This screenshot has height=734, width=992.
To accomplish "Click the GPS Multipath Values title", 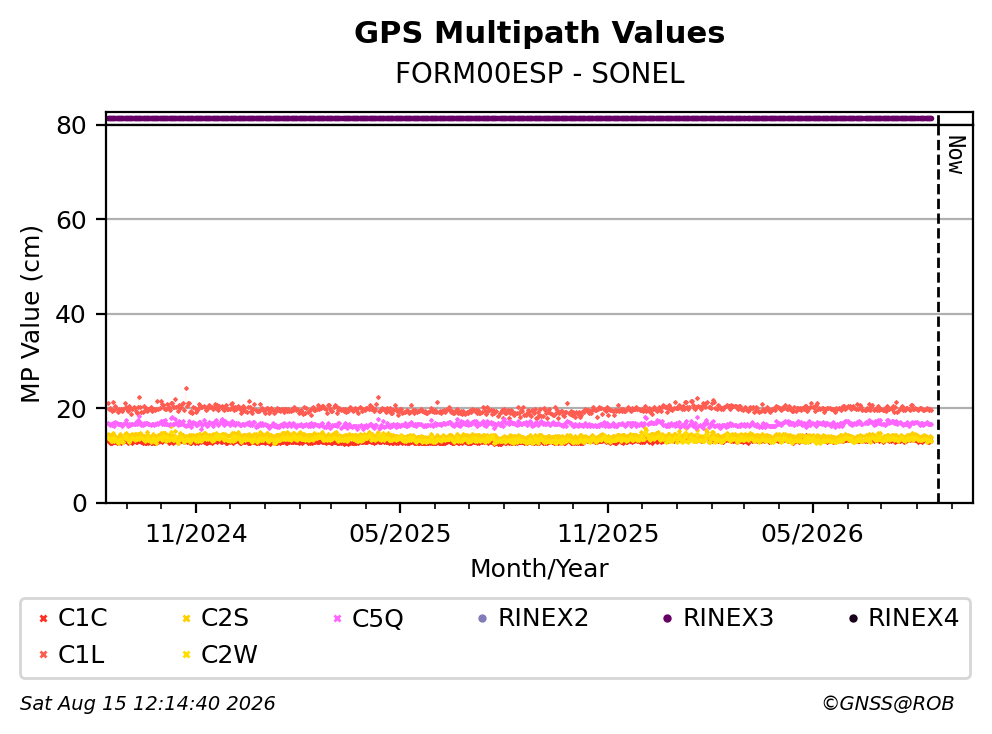I will pyautogui.click(x=540, y=33).
